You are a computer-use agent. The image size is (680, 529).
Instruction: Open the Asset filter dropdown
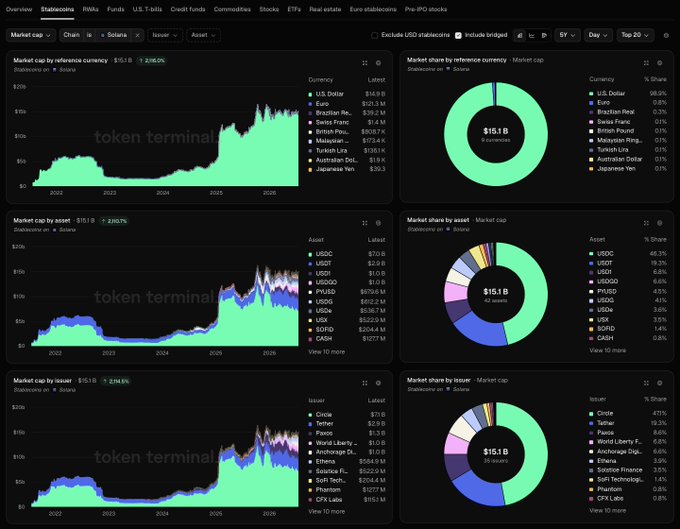pos(203,35)
